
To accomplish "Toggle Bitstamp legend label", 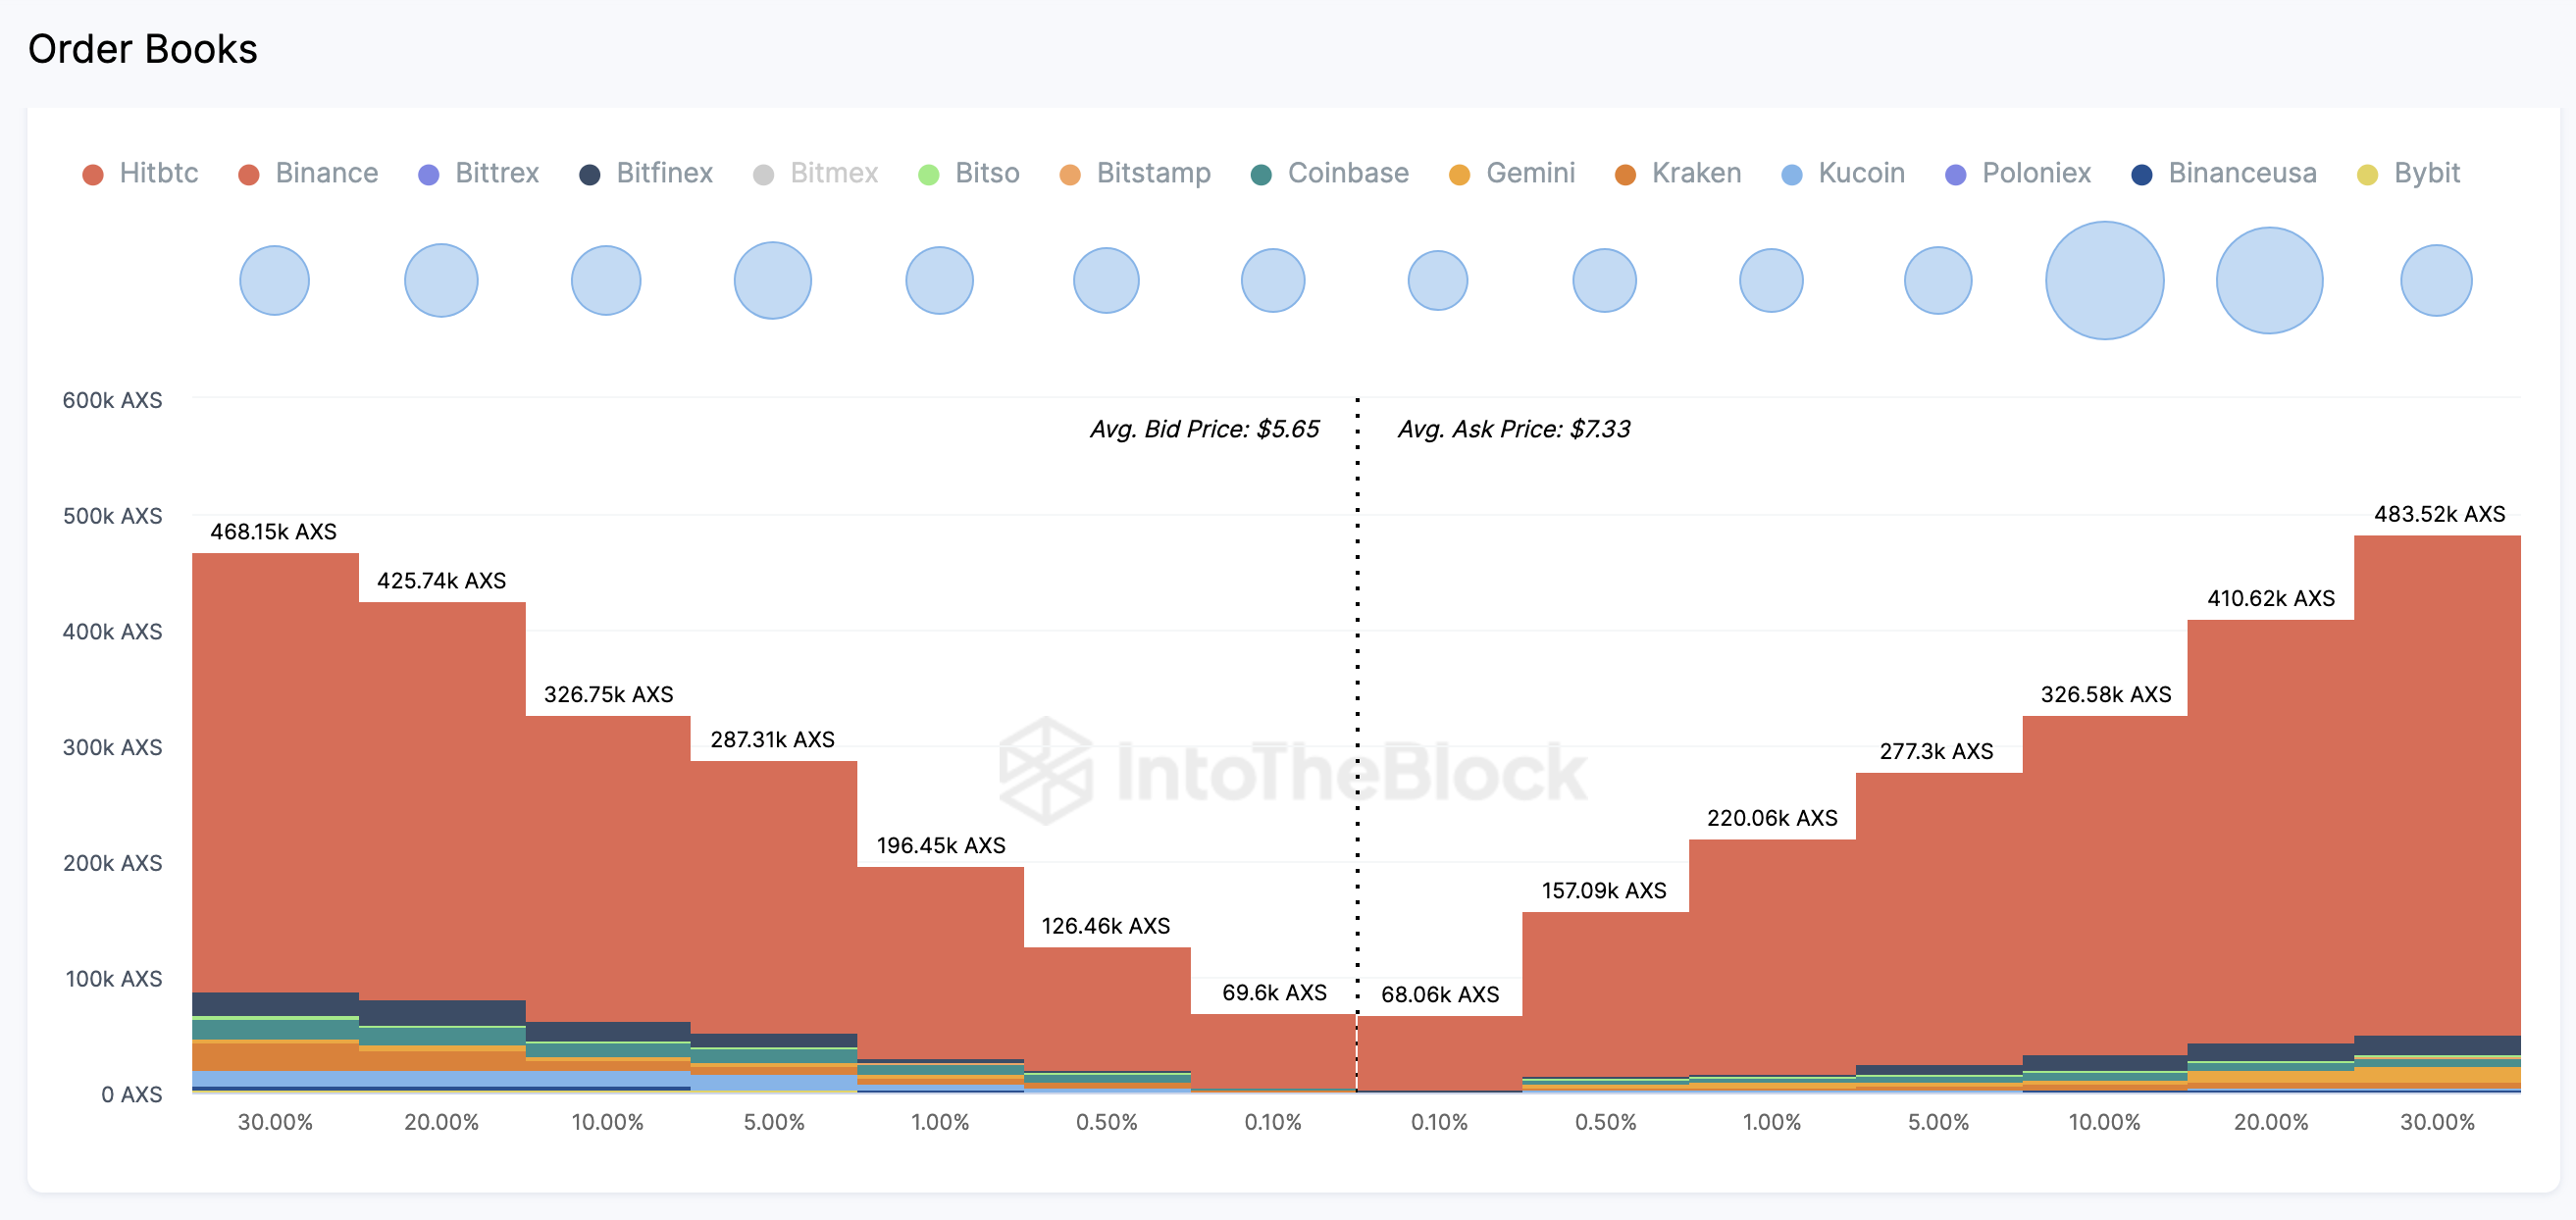I will pyautogui.click(x=1153, y=173).
